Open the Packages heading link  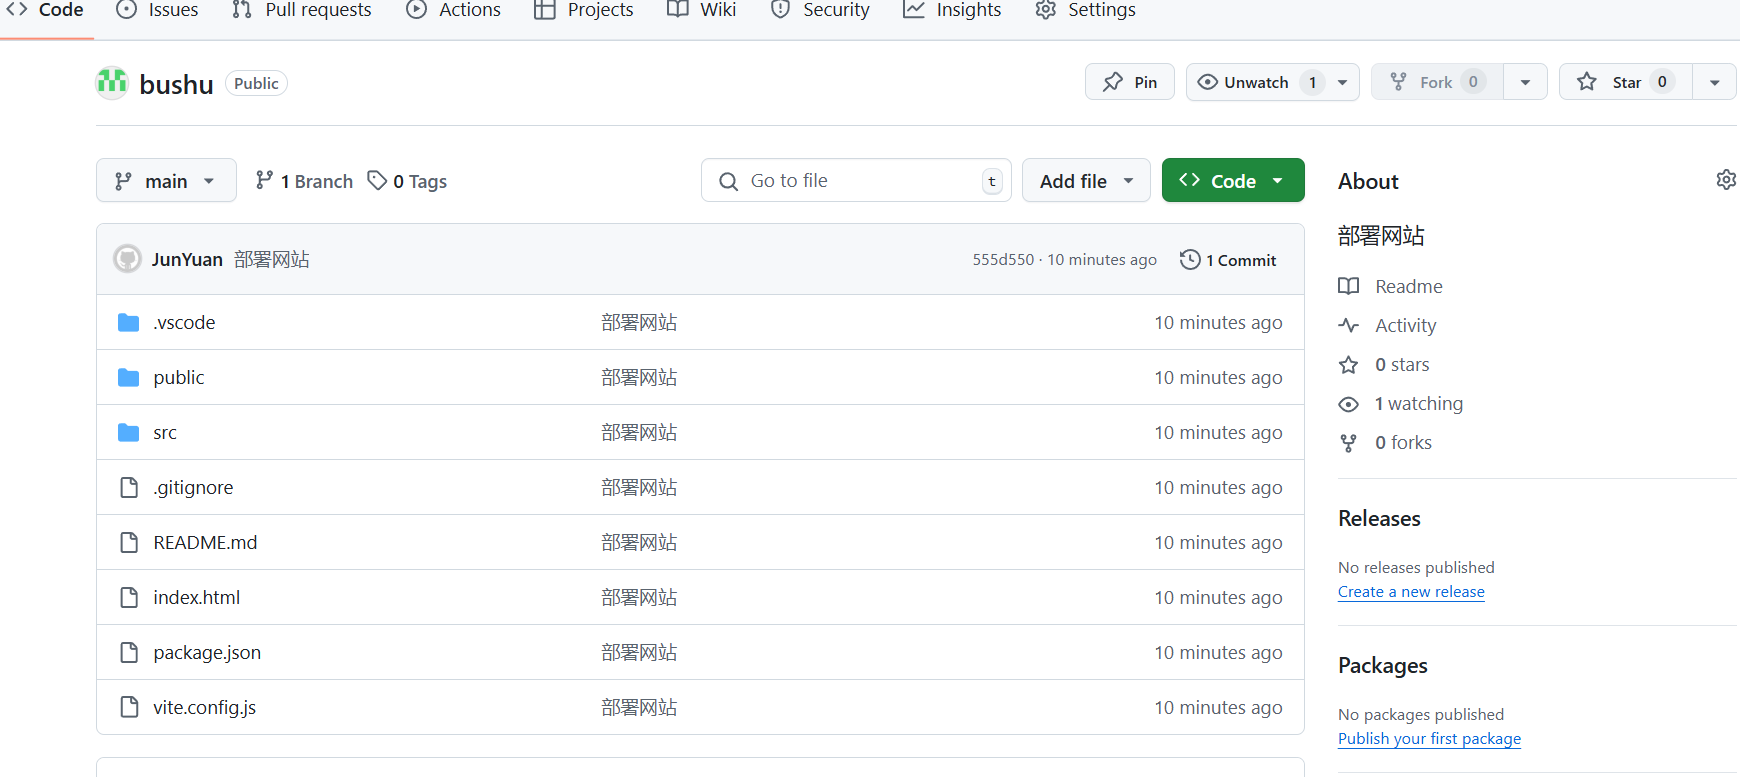pos(1383,665)
